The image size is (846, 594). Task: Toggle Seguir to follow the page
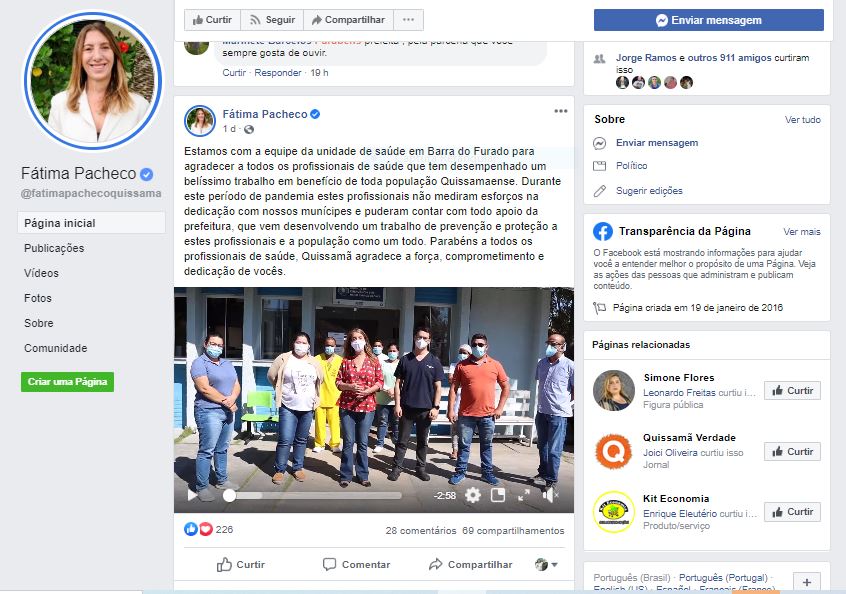click(272, 20)
